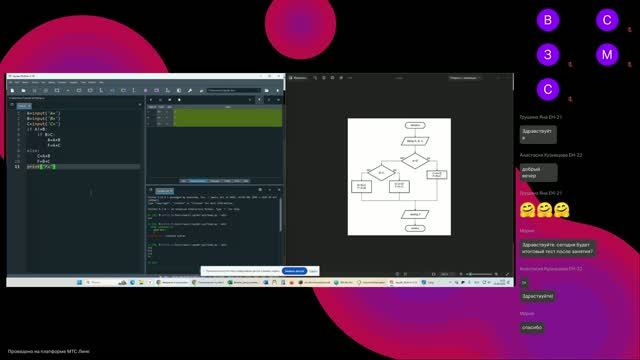640x360 pixels.
Task: Click the Save all files toolbar icon
Action: 46,90
